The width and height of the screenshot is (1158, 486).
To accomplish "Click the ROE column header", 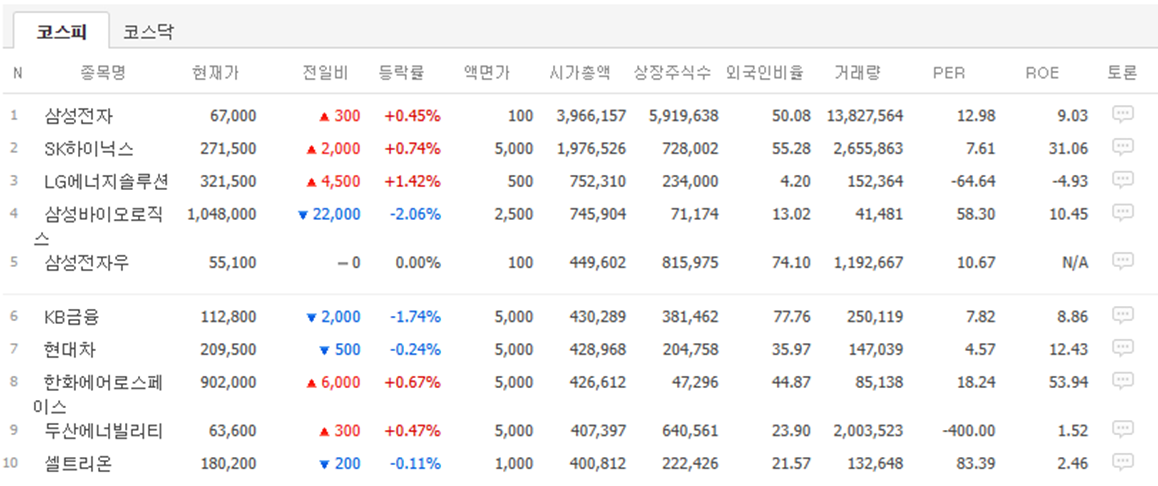I will 1042,73.
